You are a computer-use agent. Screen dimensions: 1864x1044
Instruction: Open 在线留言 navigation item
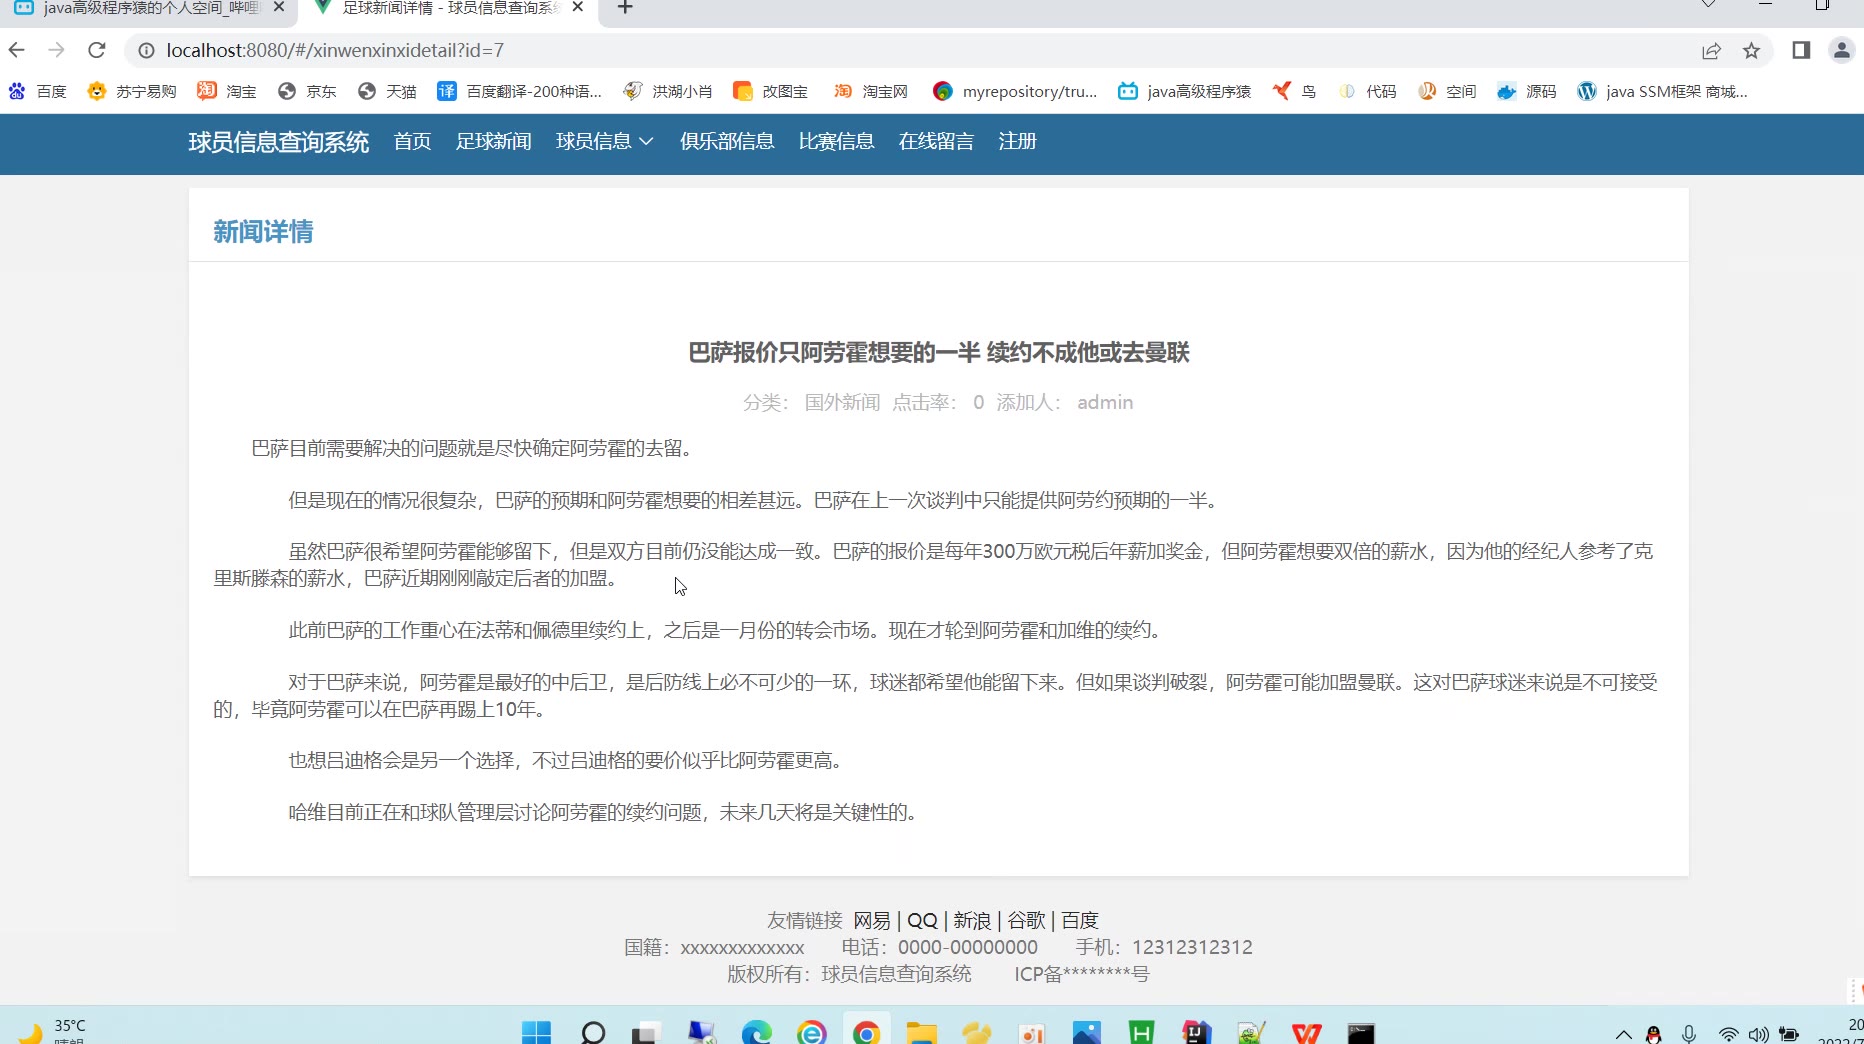pos(936,142)
